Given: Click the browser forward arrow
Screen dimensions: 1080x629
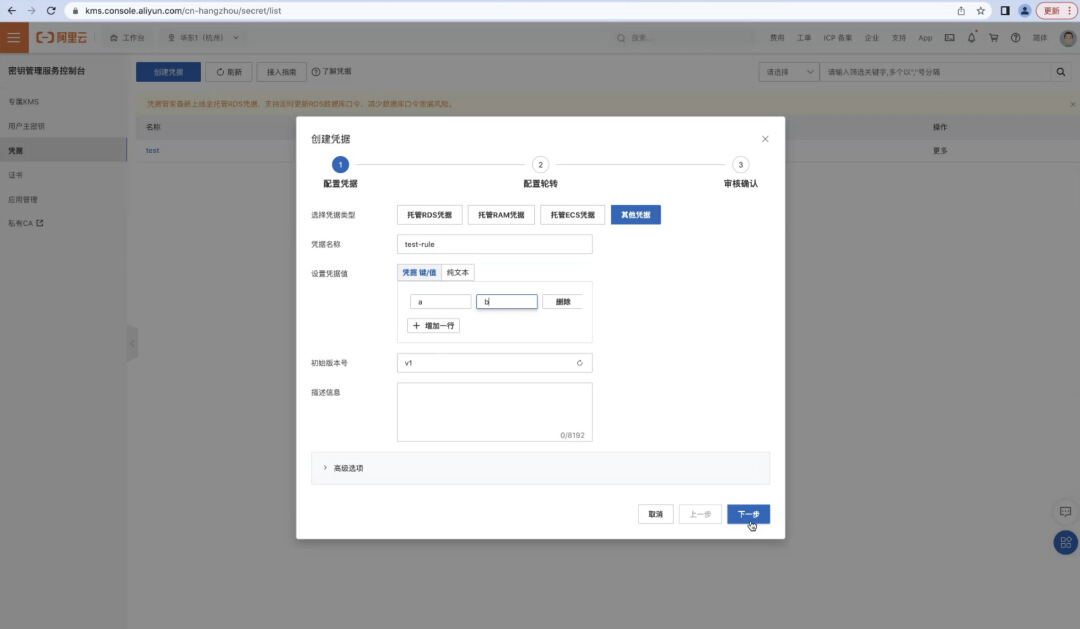Looking at the screenshot, I should pyautogui.click(x=31, y=10).
